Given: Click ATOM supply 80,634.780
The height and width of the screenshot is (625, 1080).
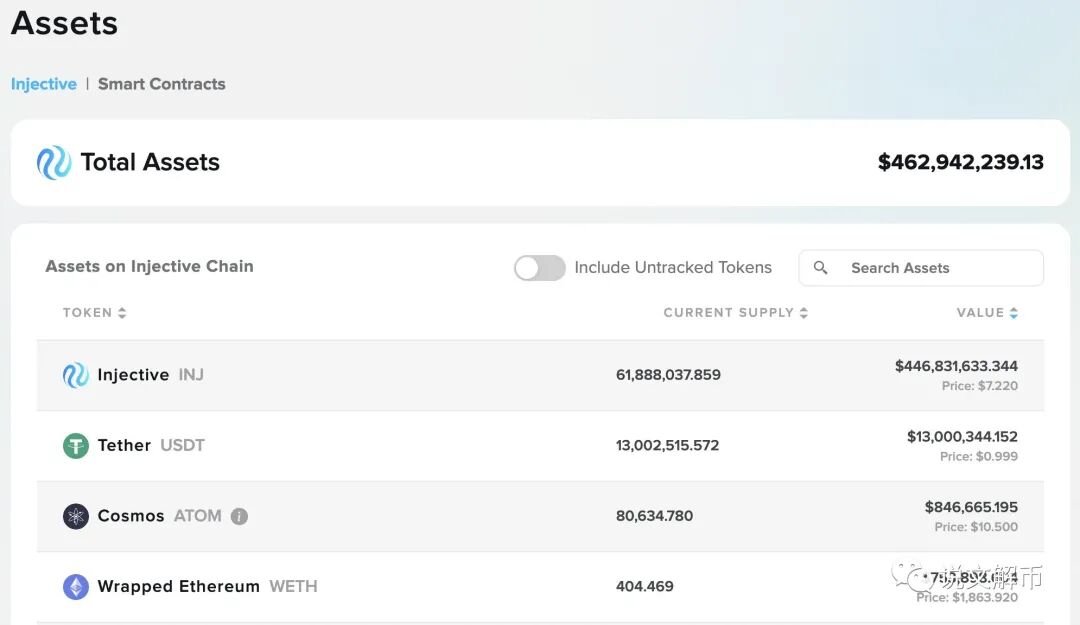Looking at the screenshot, I should (654, 515).
